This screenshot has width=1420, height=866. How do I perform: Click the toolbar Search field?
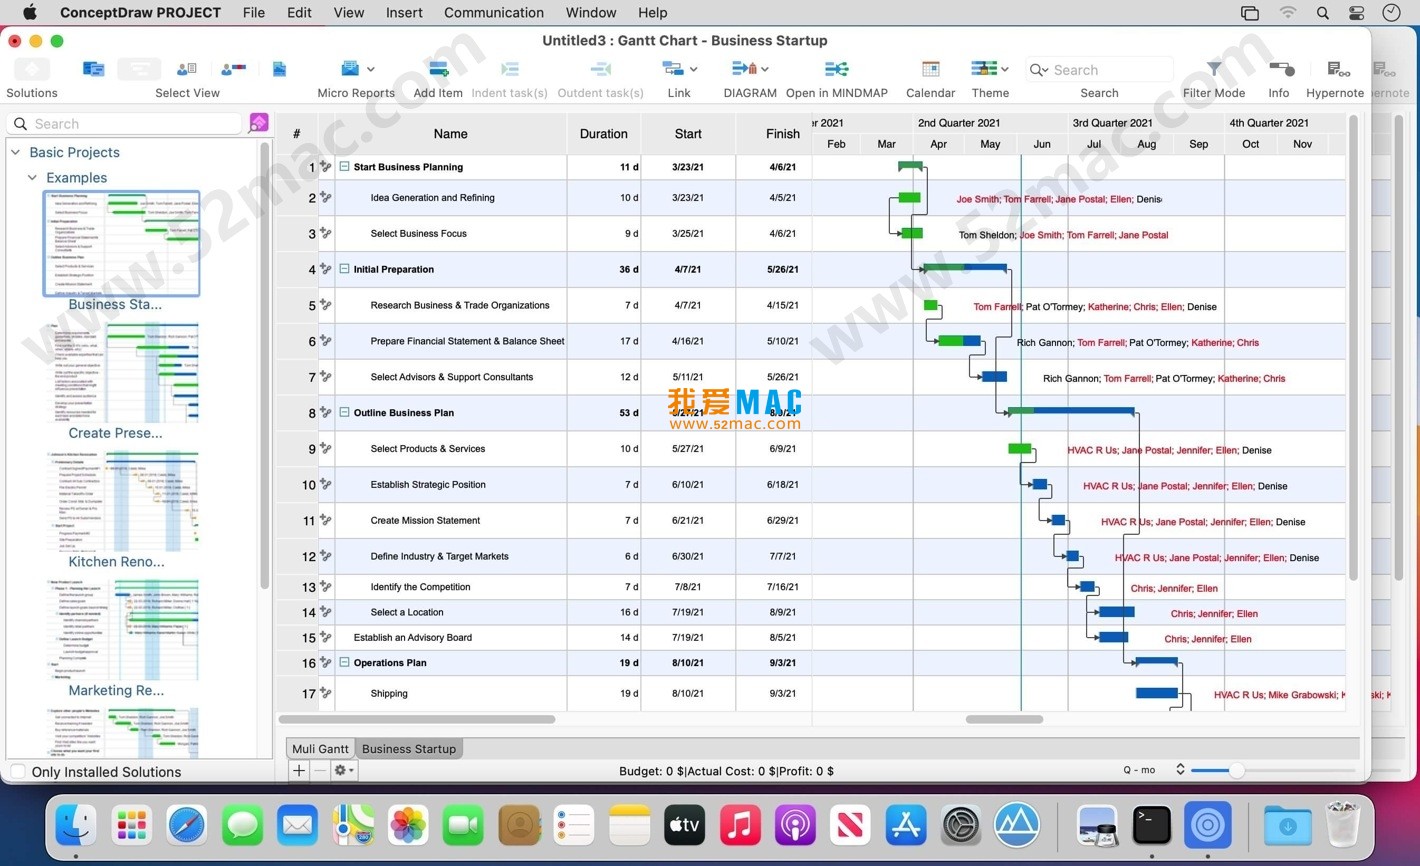coord(1099,69)
